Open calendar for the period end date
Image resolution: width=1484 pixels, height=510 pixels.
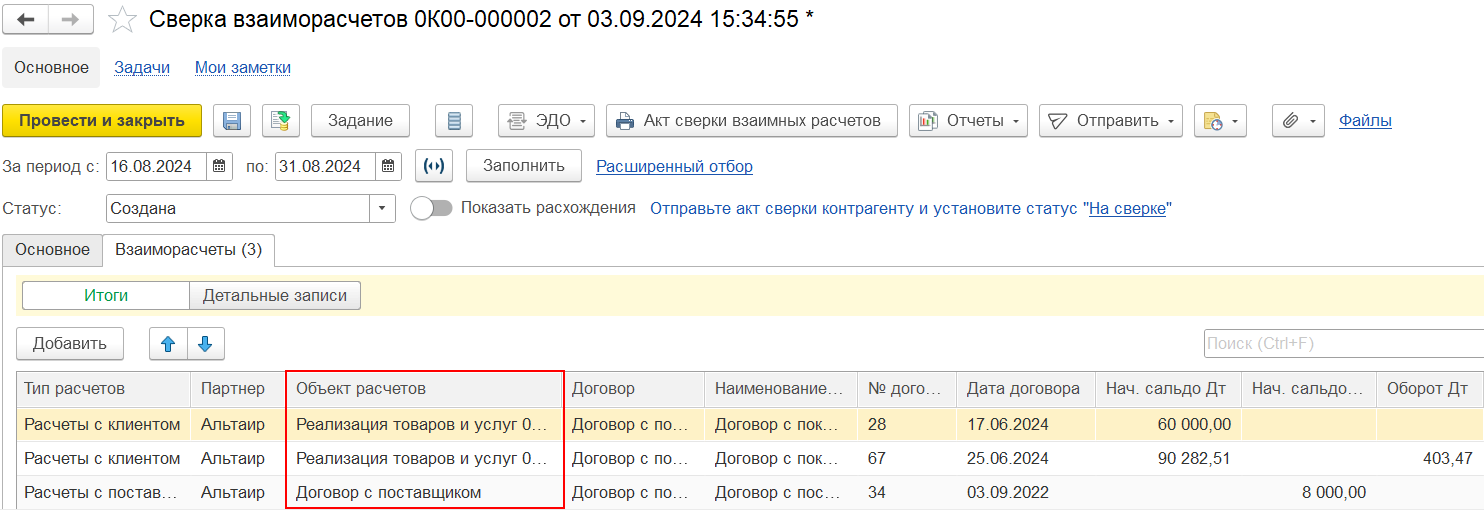389,166
